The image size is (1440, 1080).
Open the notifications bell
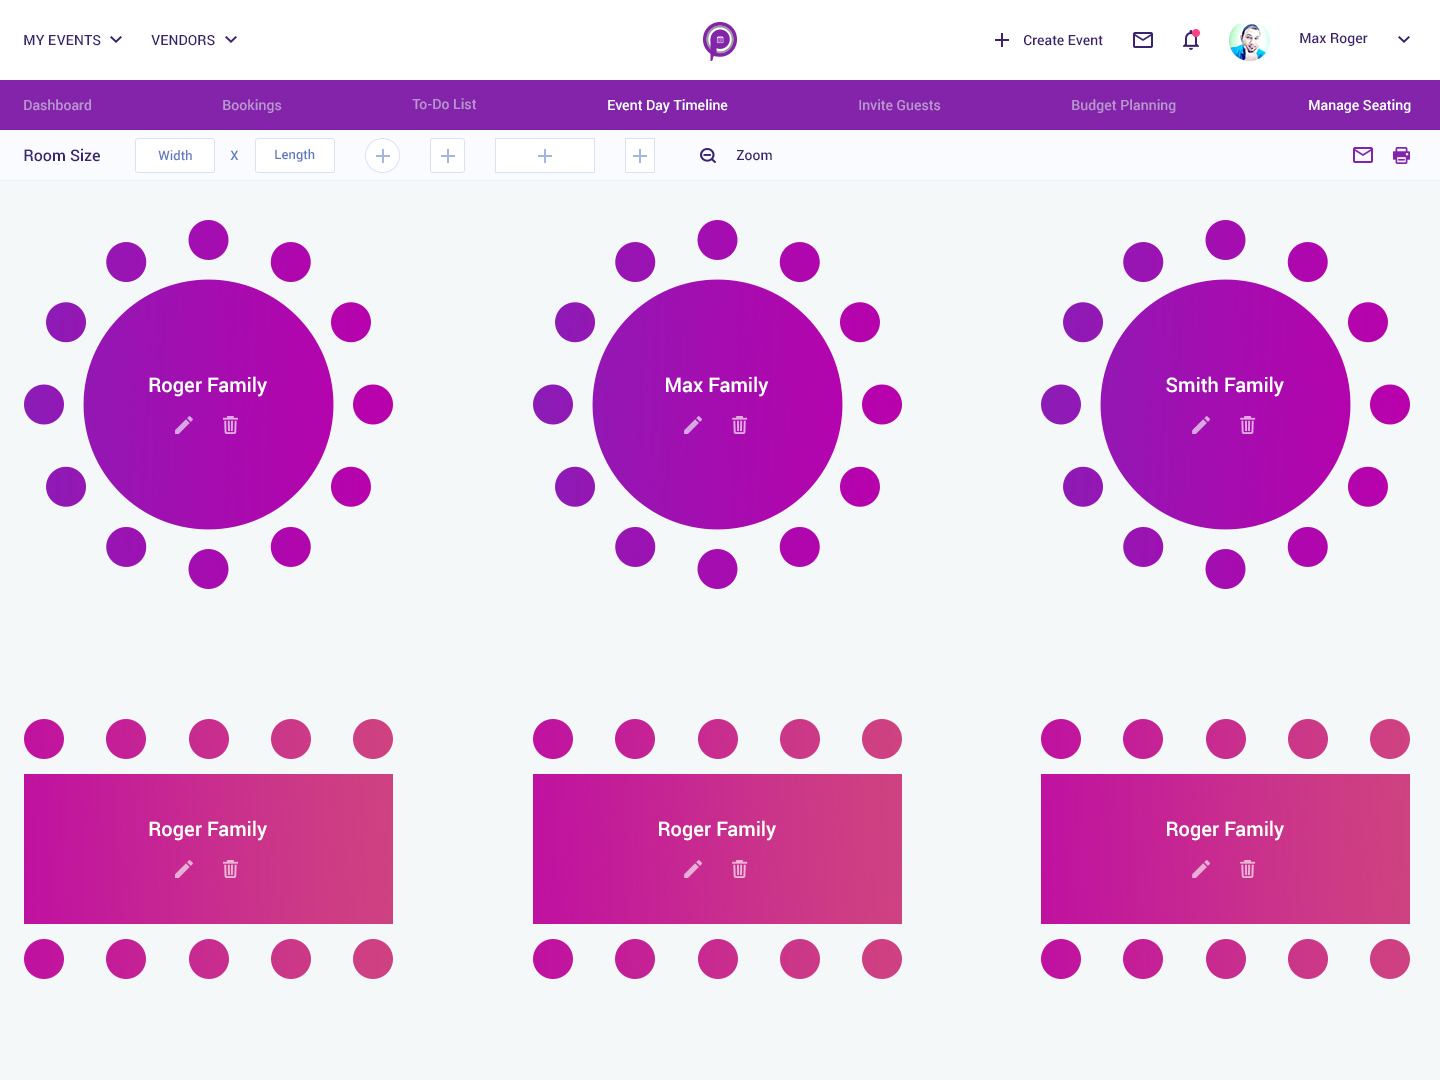pos(1191,40)
